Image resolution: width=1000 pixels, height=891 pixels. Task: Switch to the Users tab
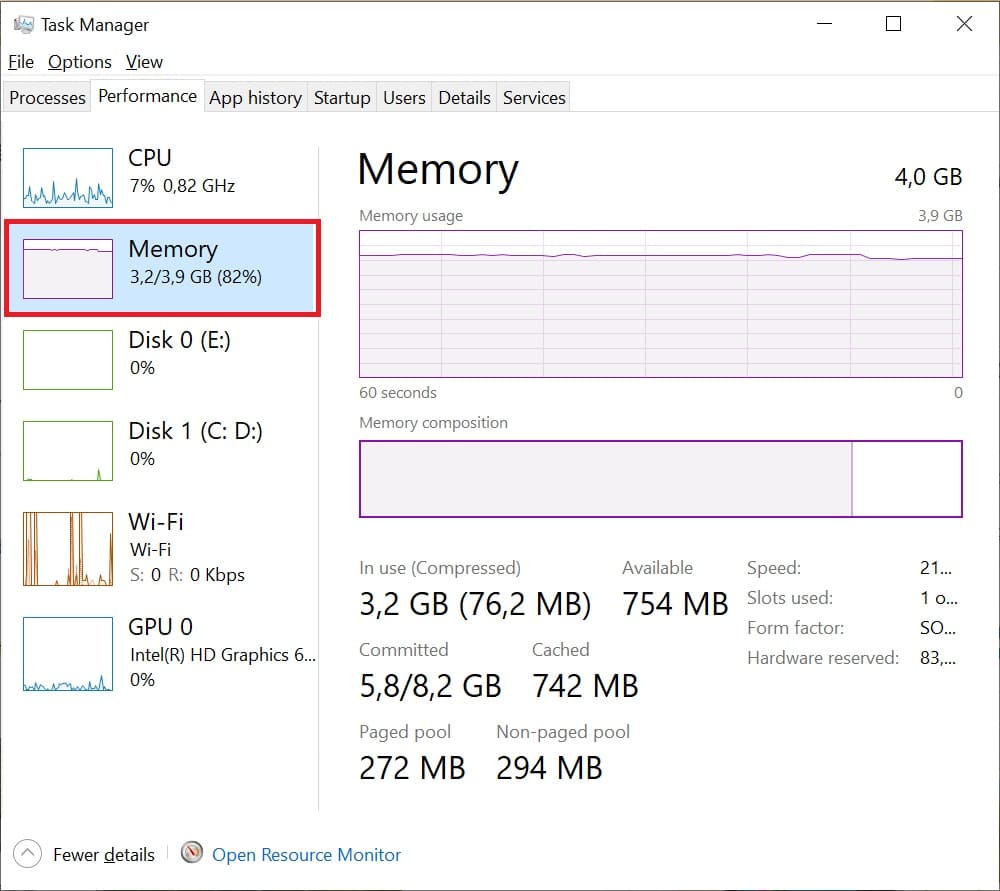404,98
